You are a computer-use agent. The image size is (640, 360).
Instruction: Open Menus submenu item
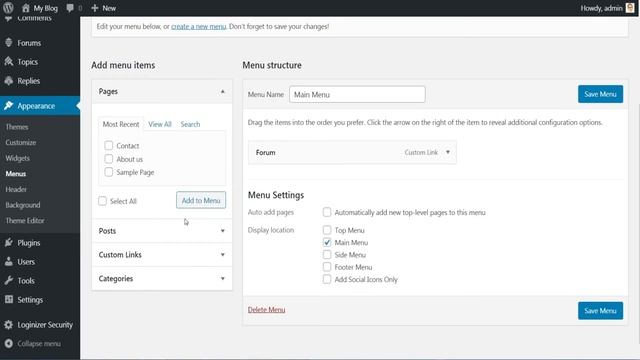(16, 173)
